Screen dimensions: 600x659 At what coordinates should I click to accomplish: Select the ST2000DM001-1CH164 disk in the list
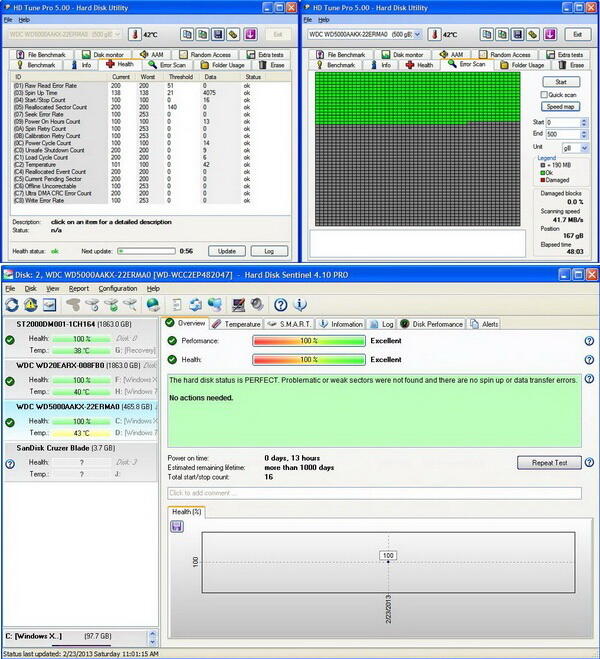pyautogui.click(x=80, y=337)
